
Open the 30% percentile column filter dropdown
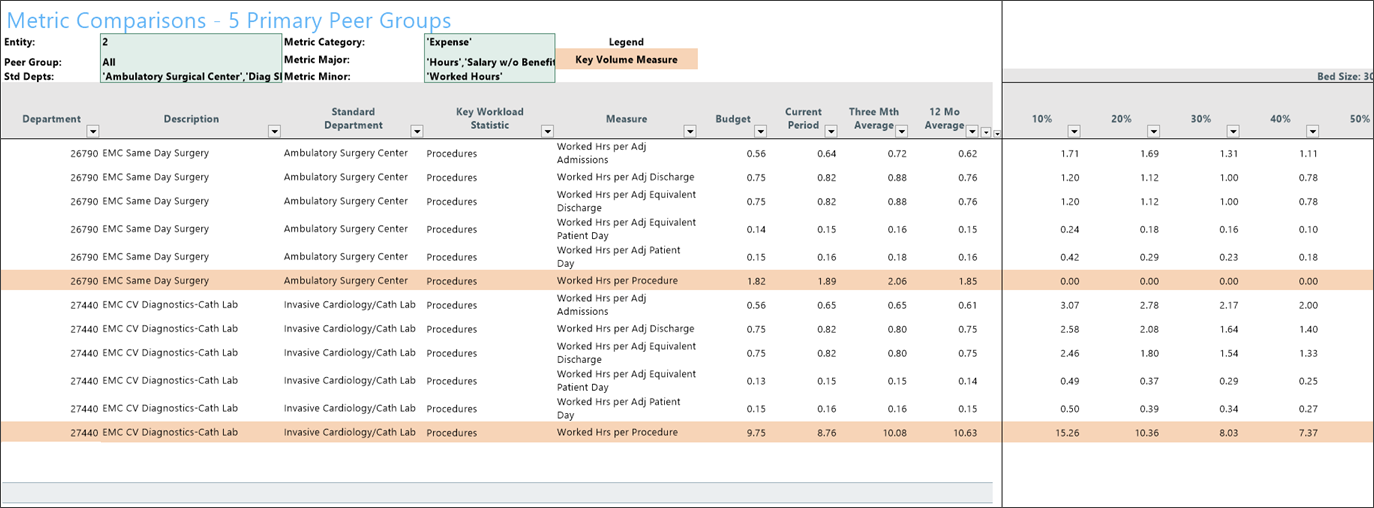click(1233, 131)
